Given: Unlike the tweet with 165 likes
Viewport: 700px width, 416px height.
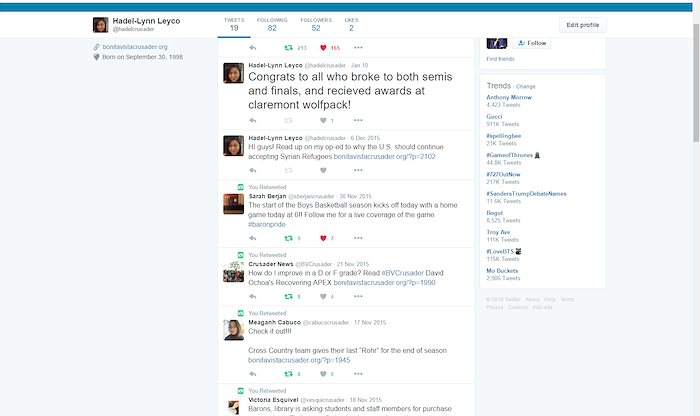Looking at the screenshot, I should [323, 48].
